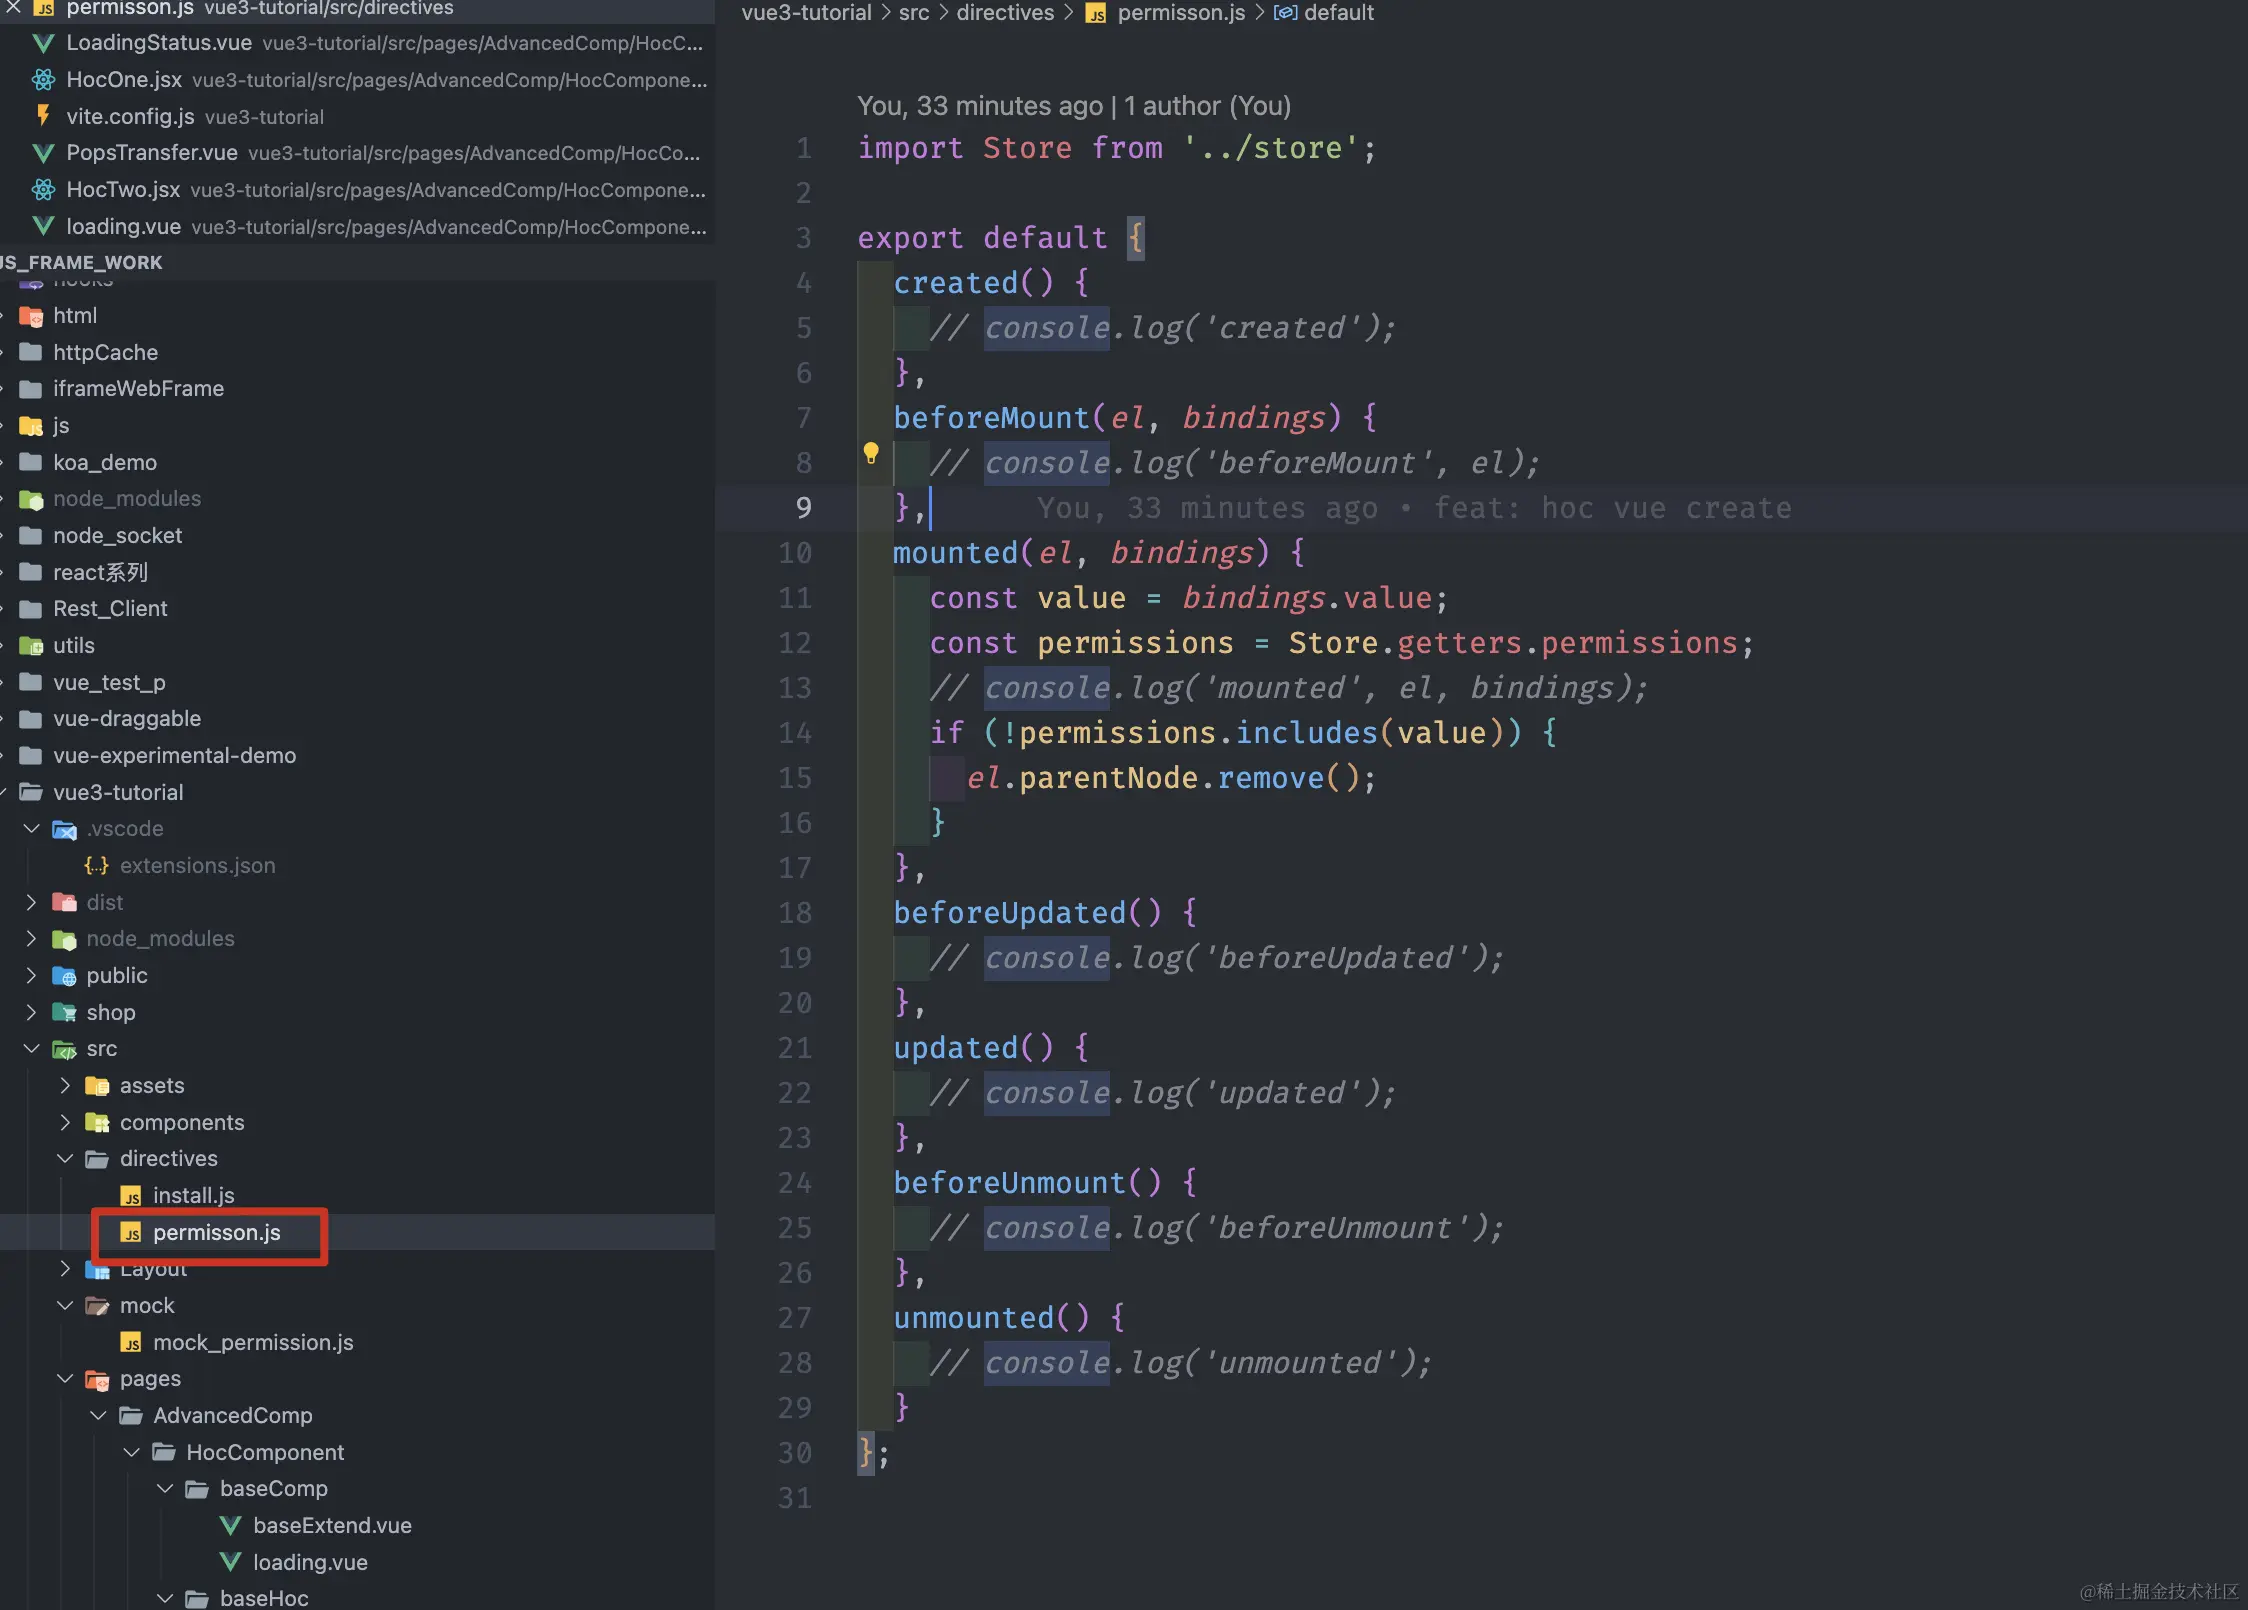Image resolution: width=2248 pixels, height=1610 pixels.
Task: Expand the components folder chevron
Action: (x=65, y=1123)
